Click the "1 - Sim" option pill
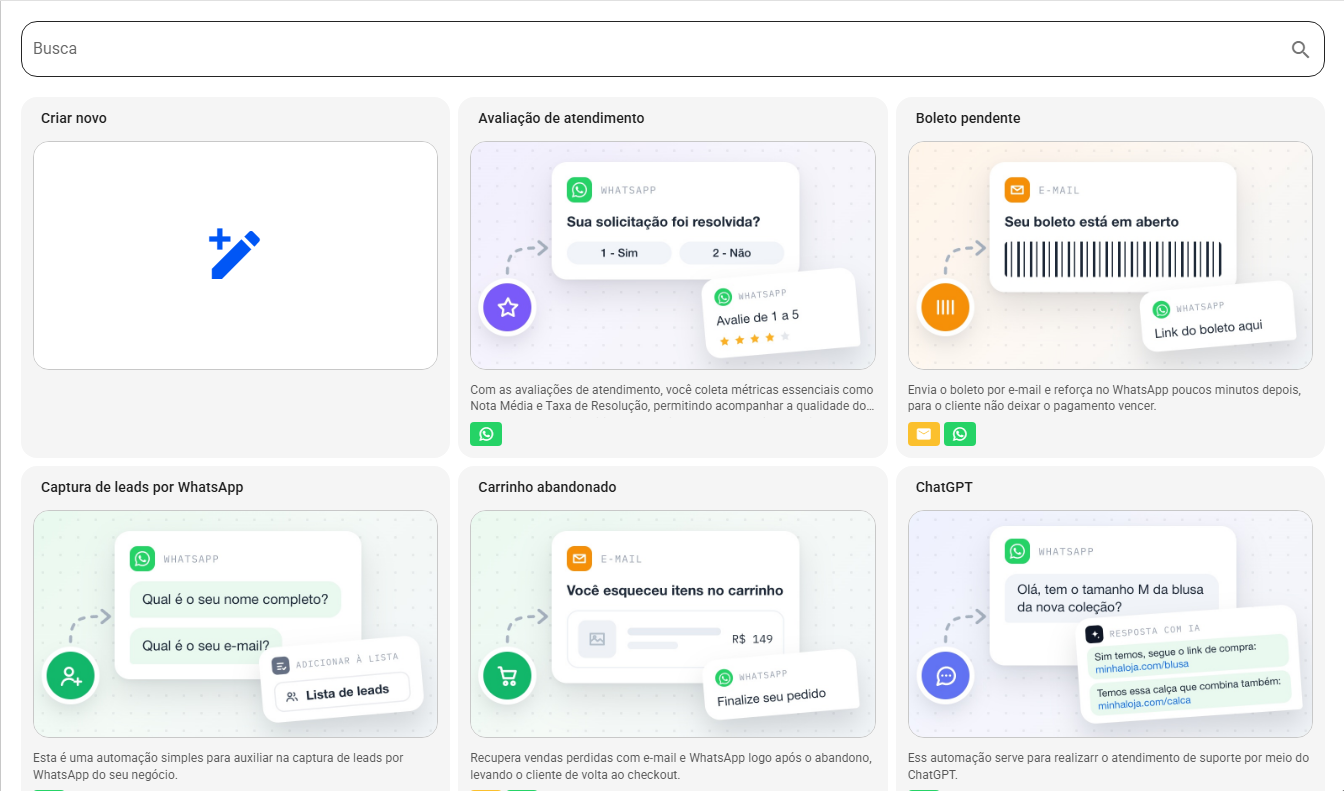This screenshot has width=1344, height=791. (619, 253)
